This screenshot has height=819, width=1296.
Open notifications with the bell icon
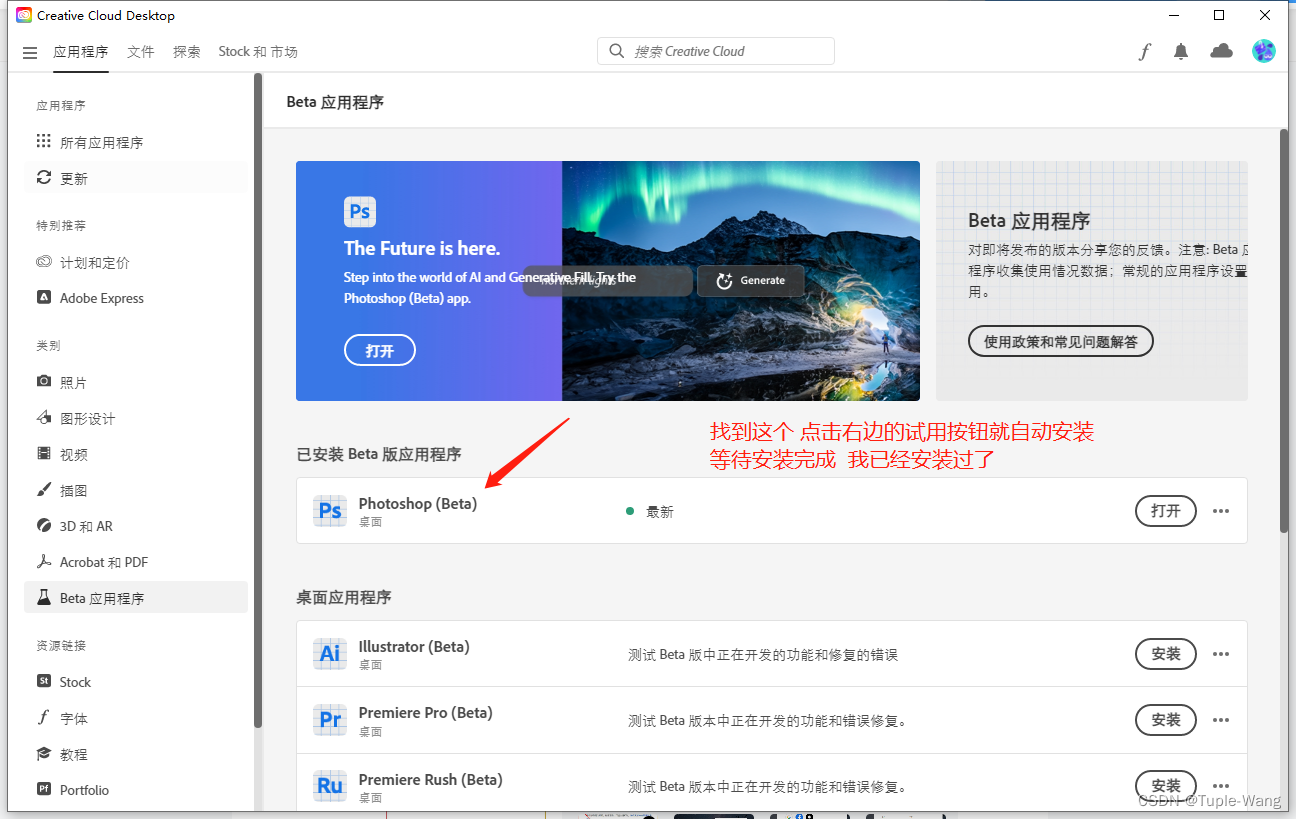click(1181, 51)
